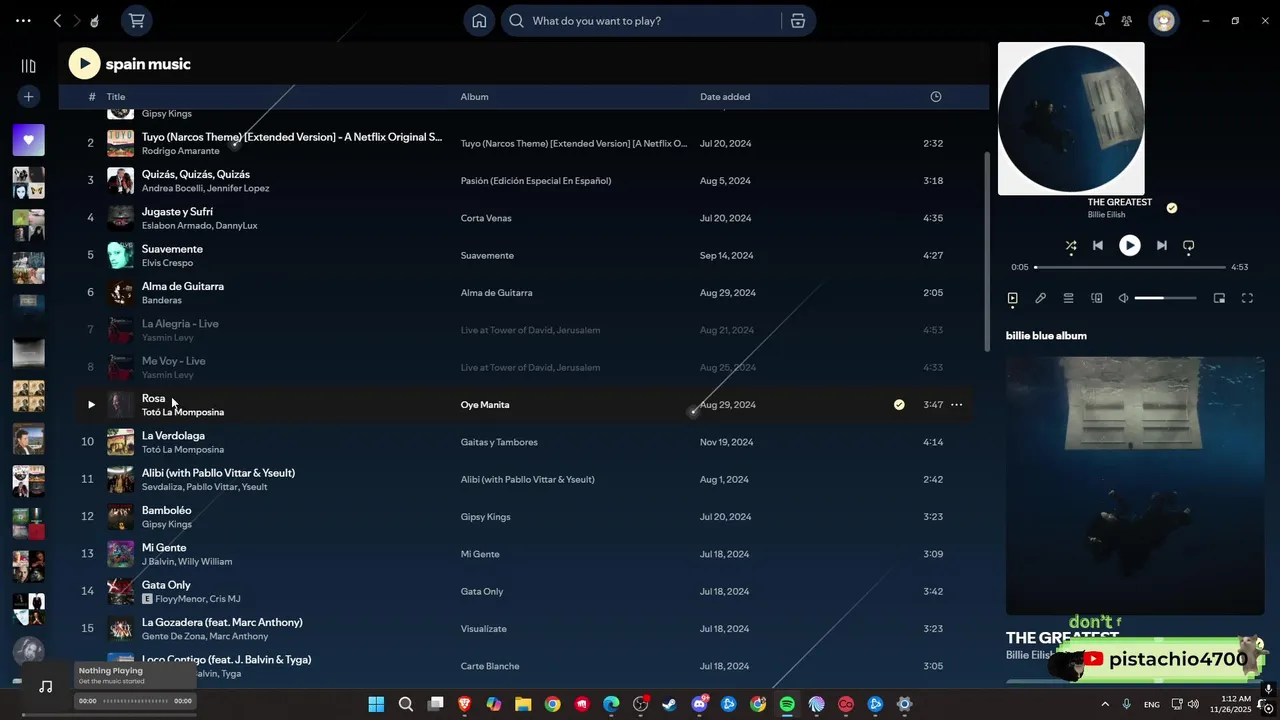Create a new playlist with plus icon

pos(28,96)
